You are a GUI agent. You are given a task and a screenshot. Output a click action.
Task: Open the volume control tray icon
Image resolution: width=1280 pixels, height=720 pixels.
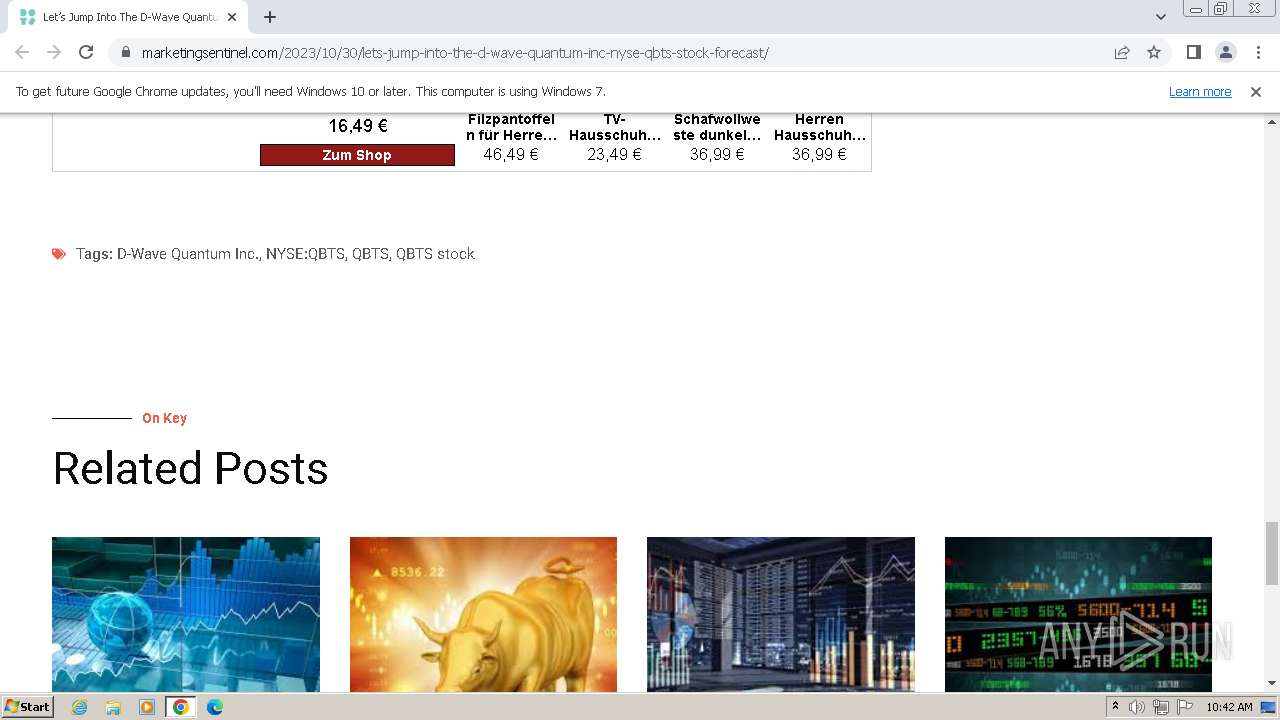pyautogui.click(x=1137, y=707)
